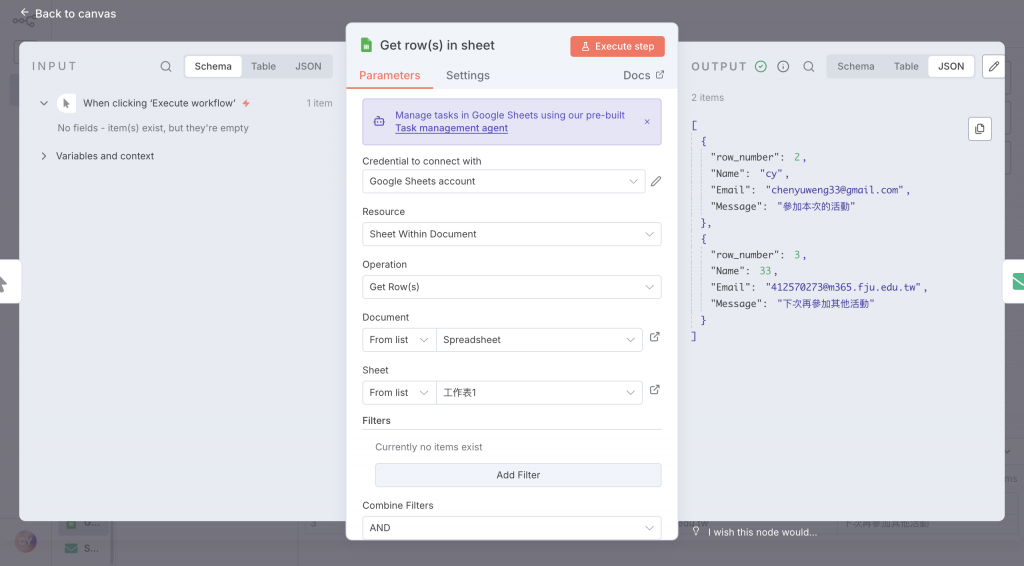Viewport: 1024px width, 566px height.
Task: Click the back arrow icon
Action: 24,12
